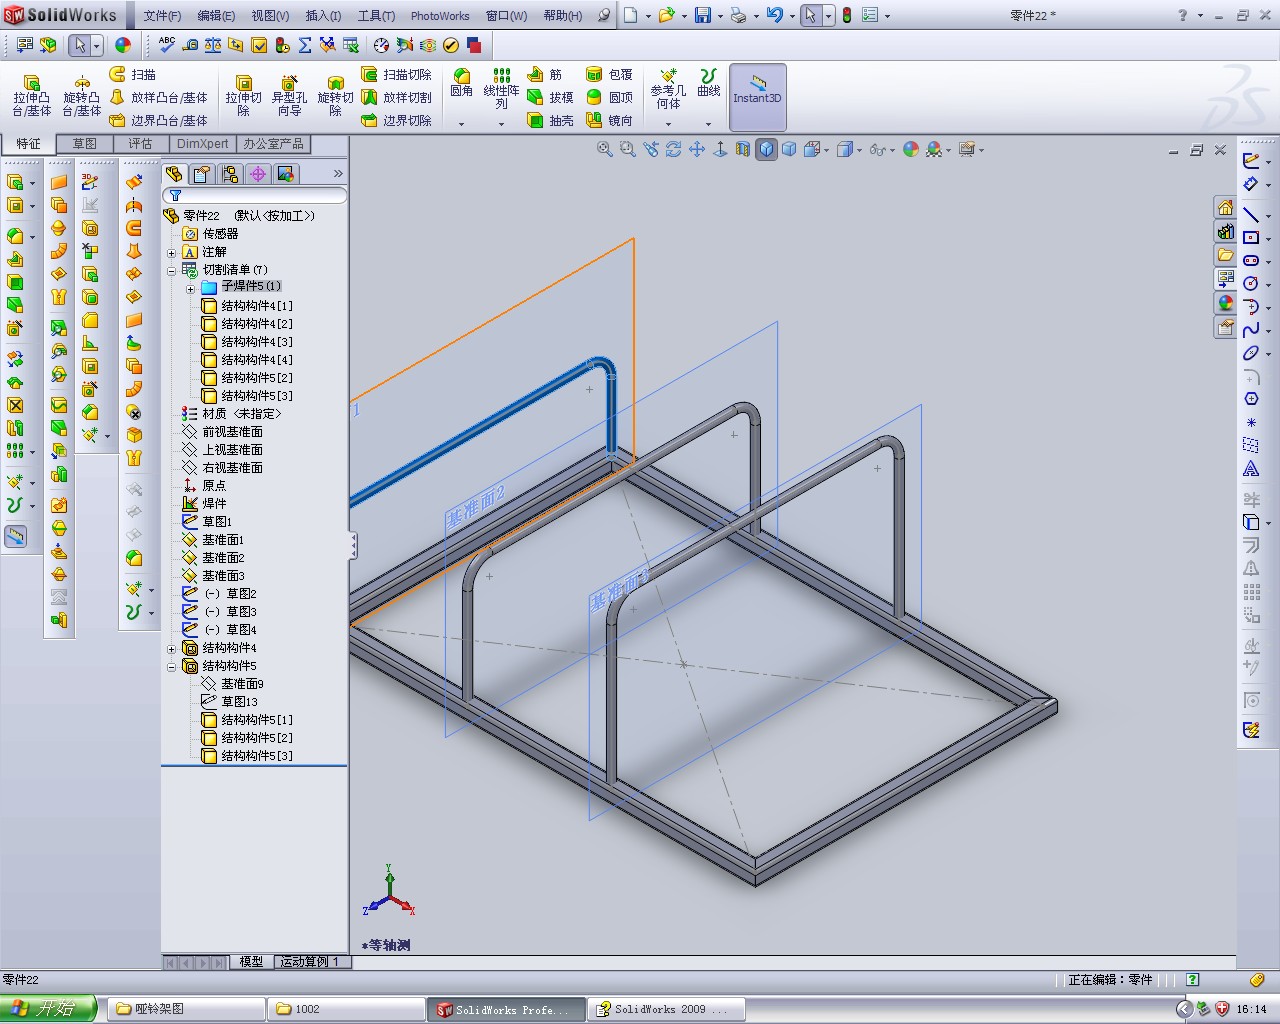Click the panel collapse handle beside the tree
Image resolution: width=1280 pixels, height=1024 pixels.
click(x=353, y=545)
